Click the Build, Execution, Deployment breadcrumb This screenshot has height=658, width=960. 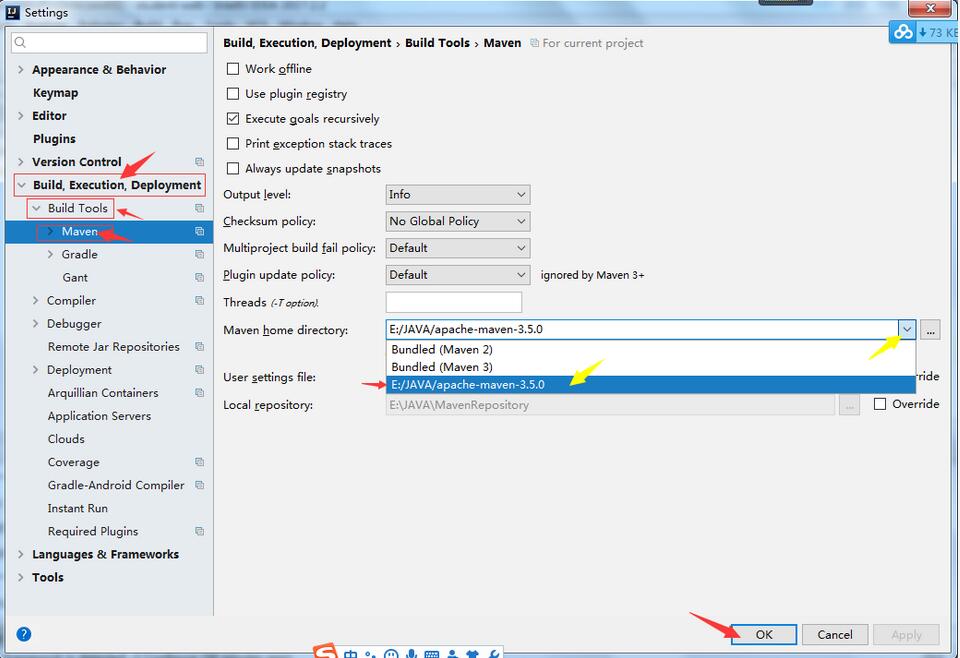(307, 43)
